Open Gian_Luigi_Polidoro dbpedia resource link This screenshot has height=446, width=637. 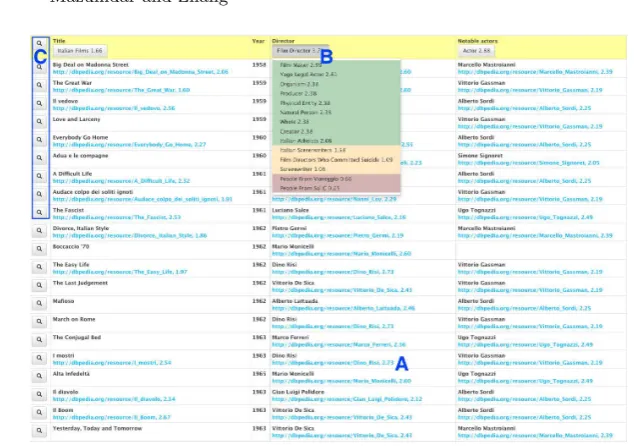[x=347, y=399]
